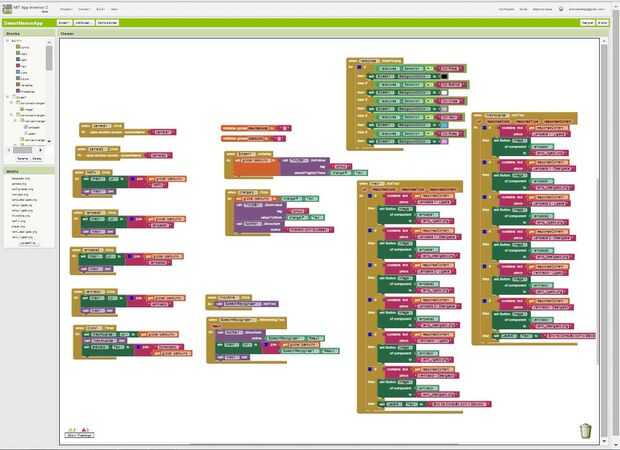Click the black color swatch block
This screenshot has height=450, width=620.
[x=444, y=77]
